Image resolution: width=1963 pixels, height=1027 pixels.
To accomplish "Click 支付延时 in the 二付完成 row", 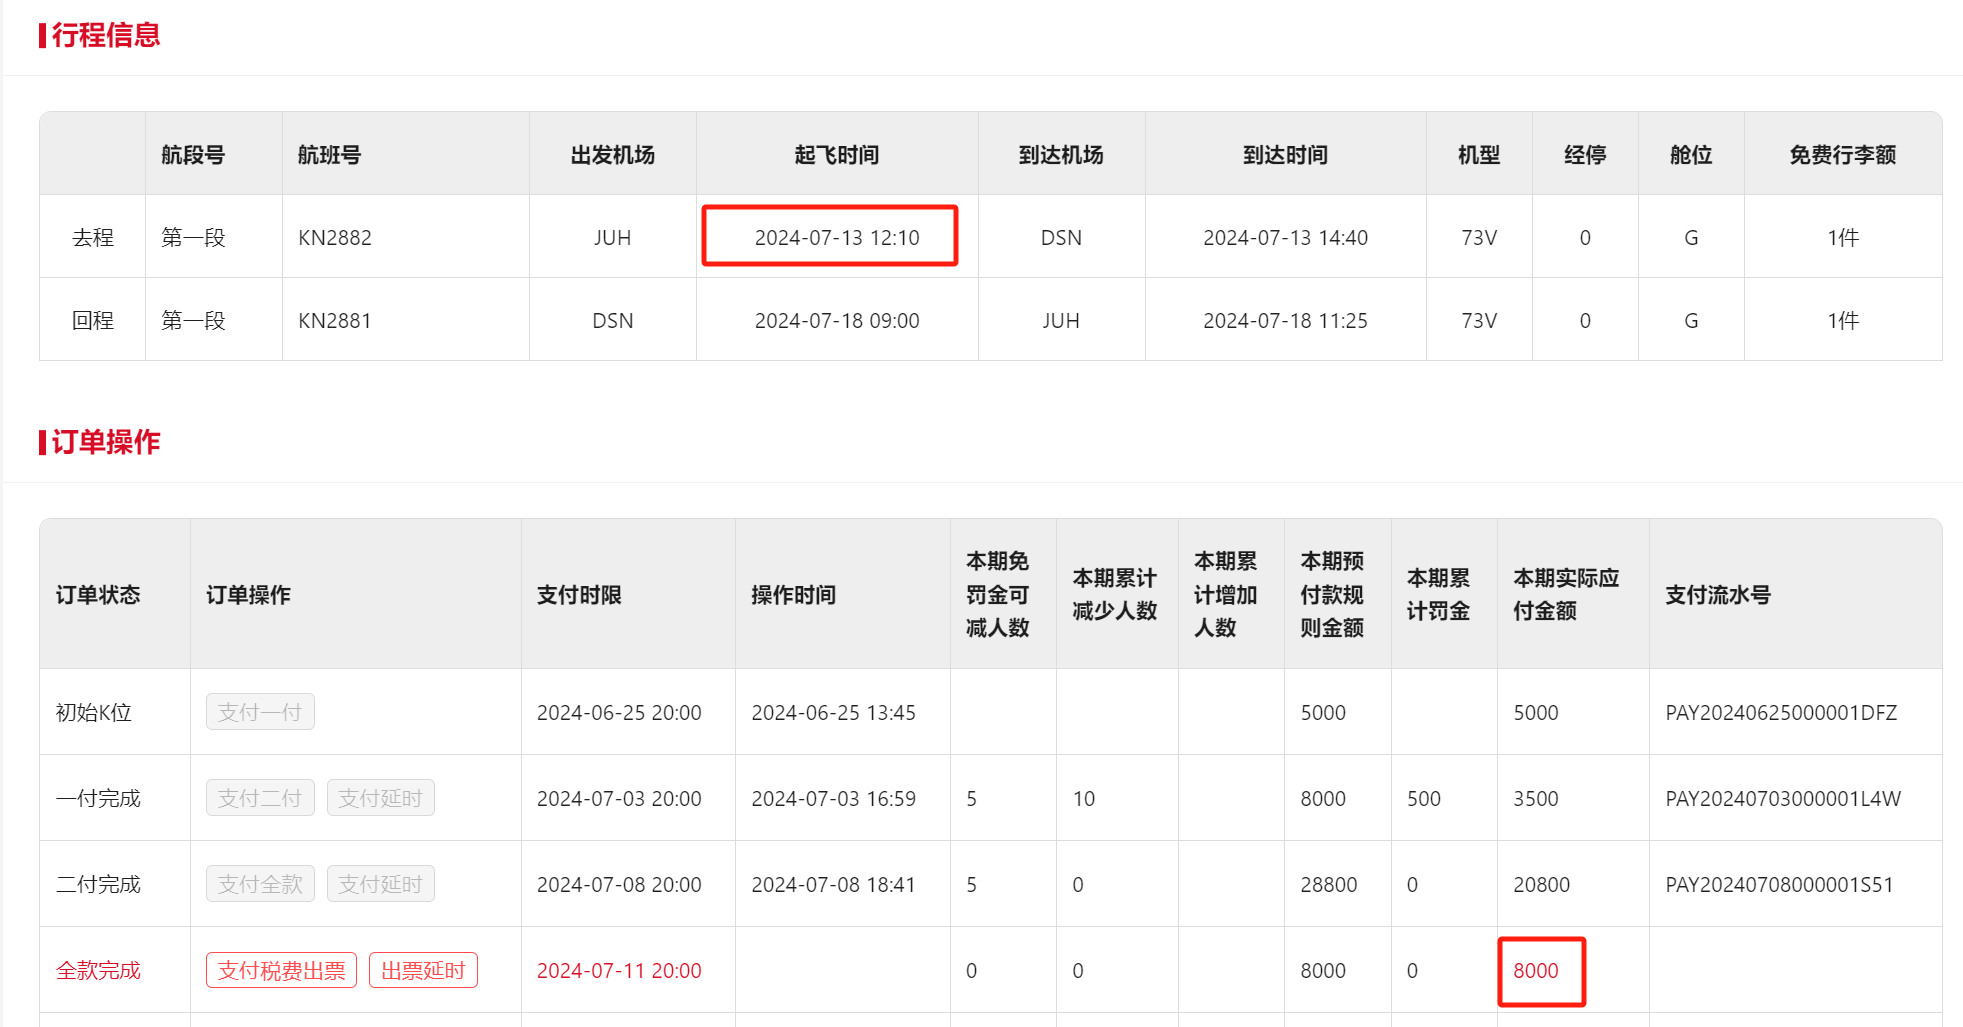I will (x=380, y=884).
